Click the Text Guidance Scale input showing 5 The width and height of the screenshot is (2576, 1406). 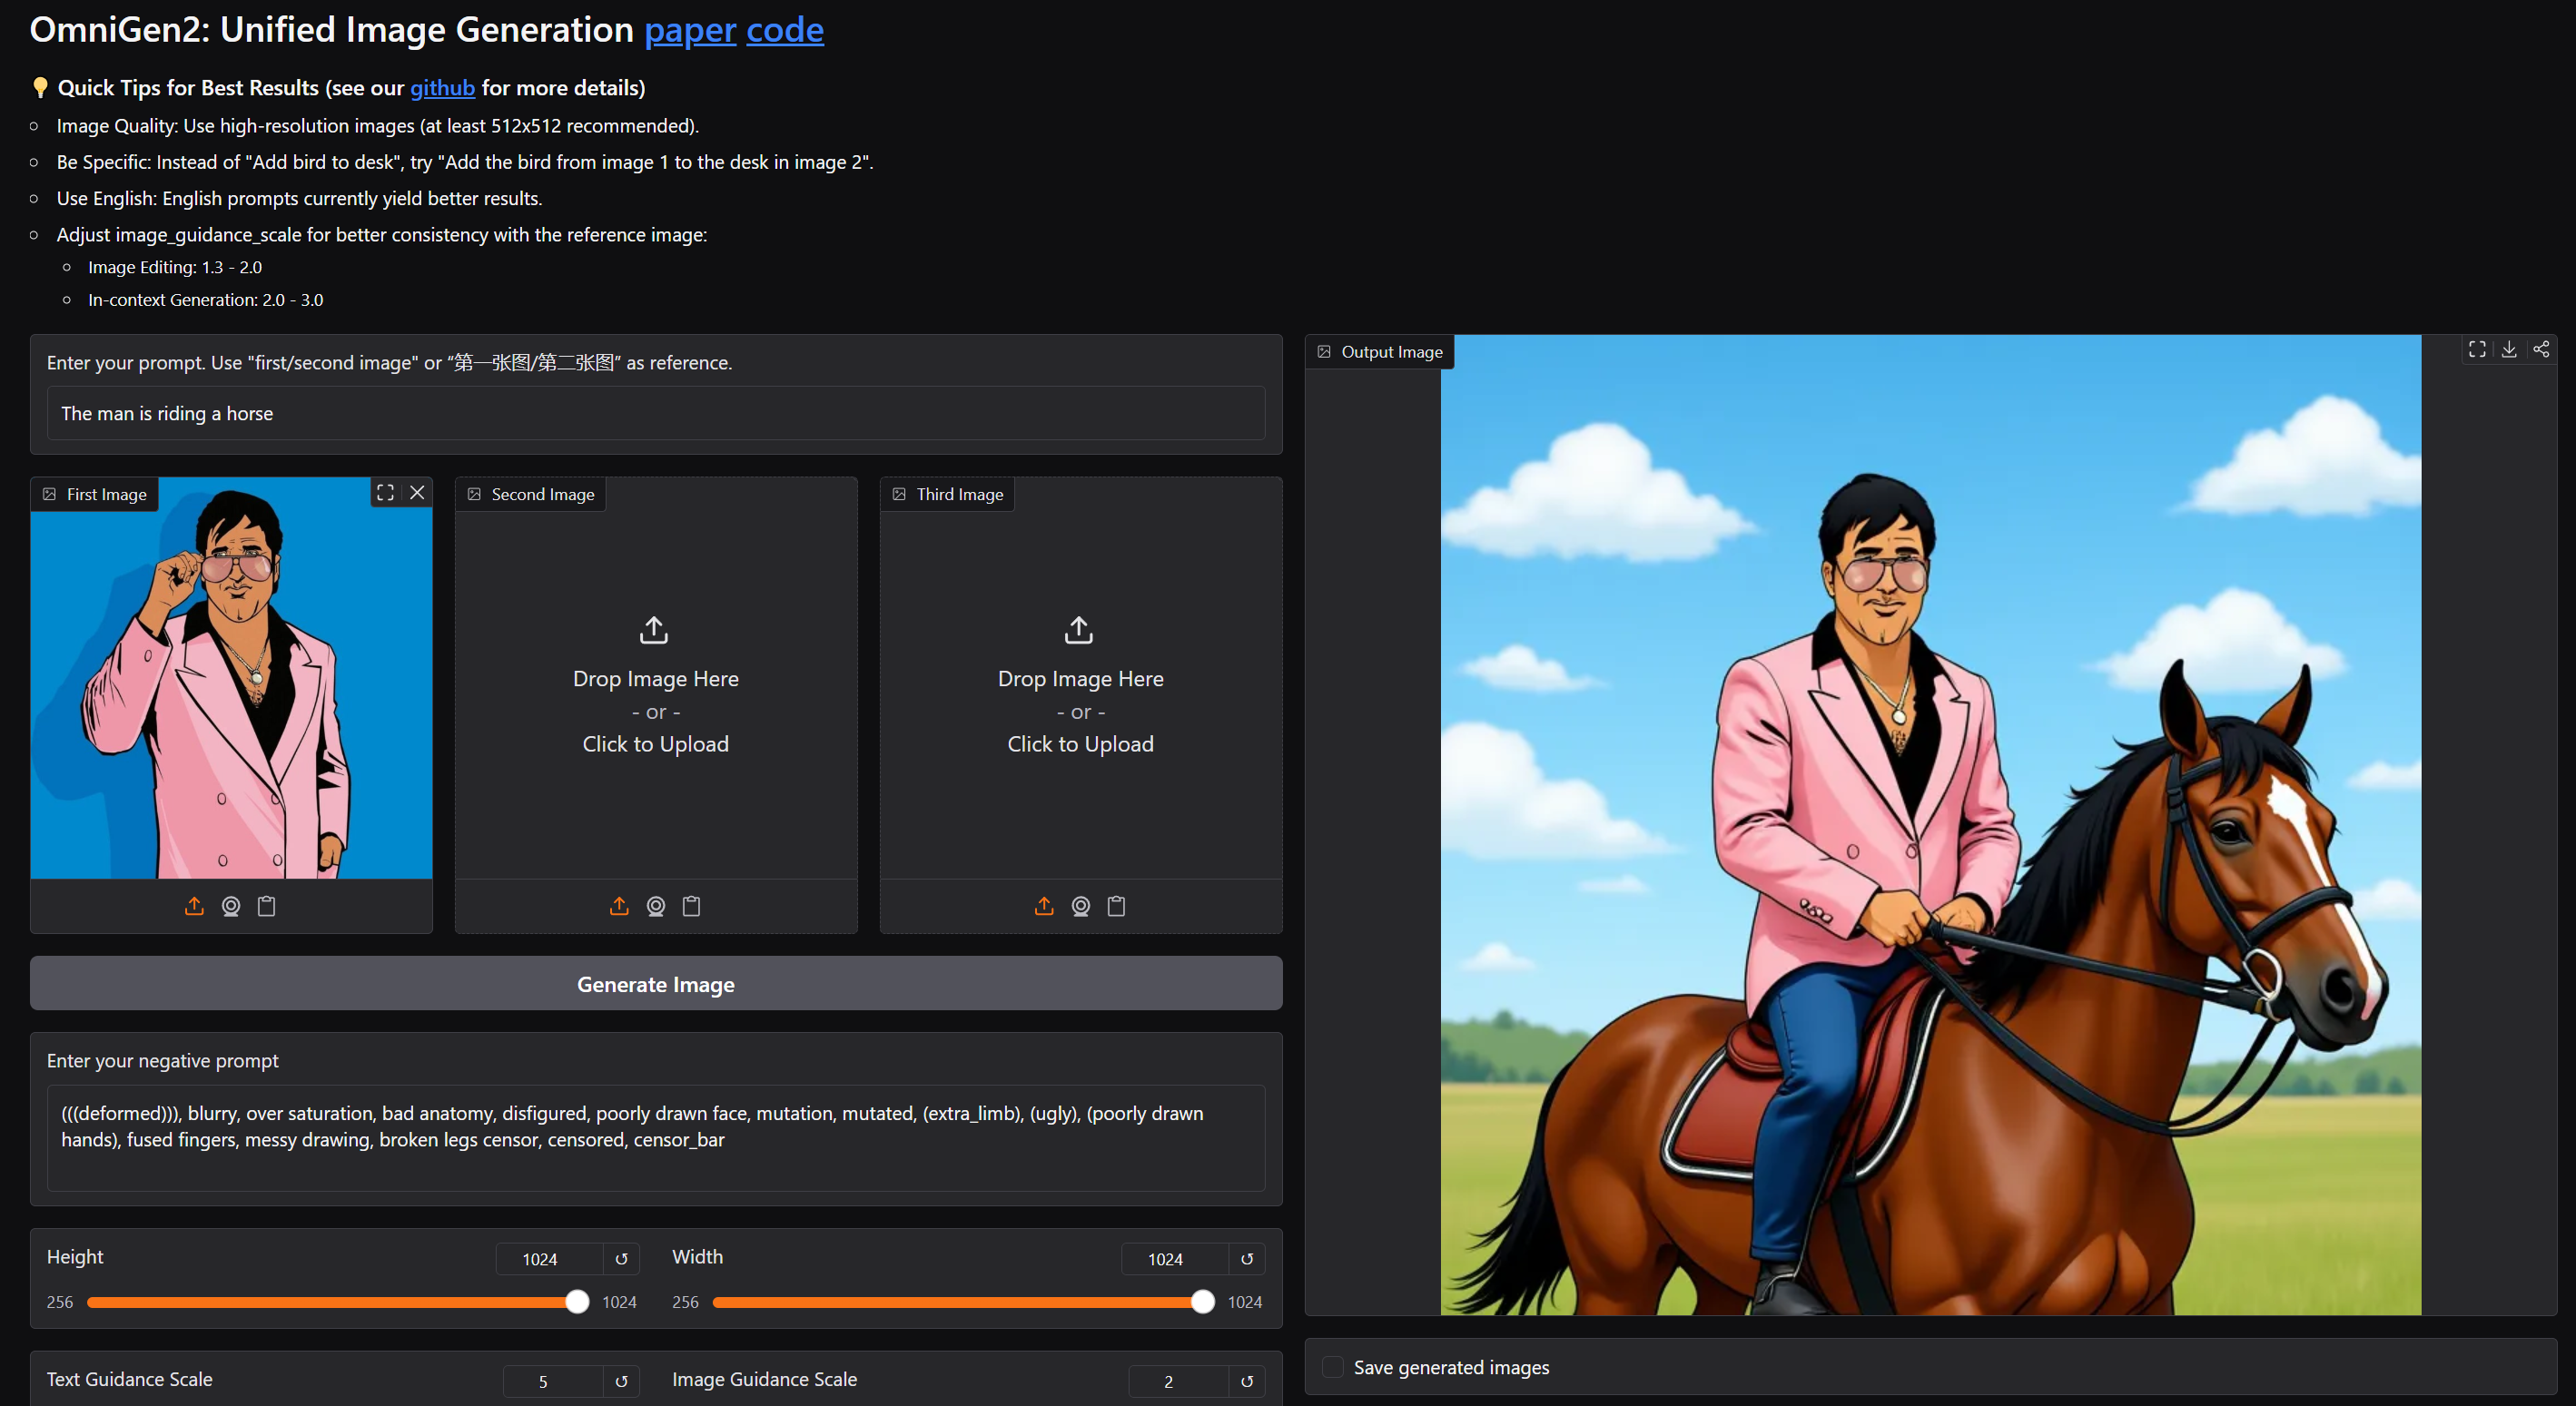tap(553, 1381)
